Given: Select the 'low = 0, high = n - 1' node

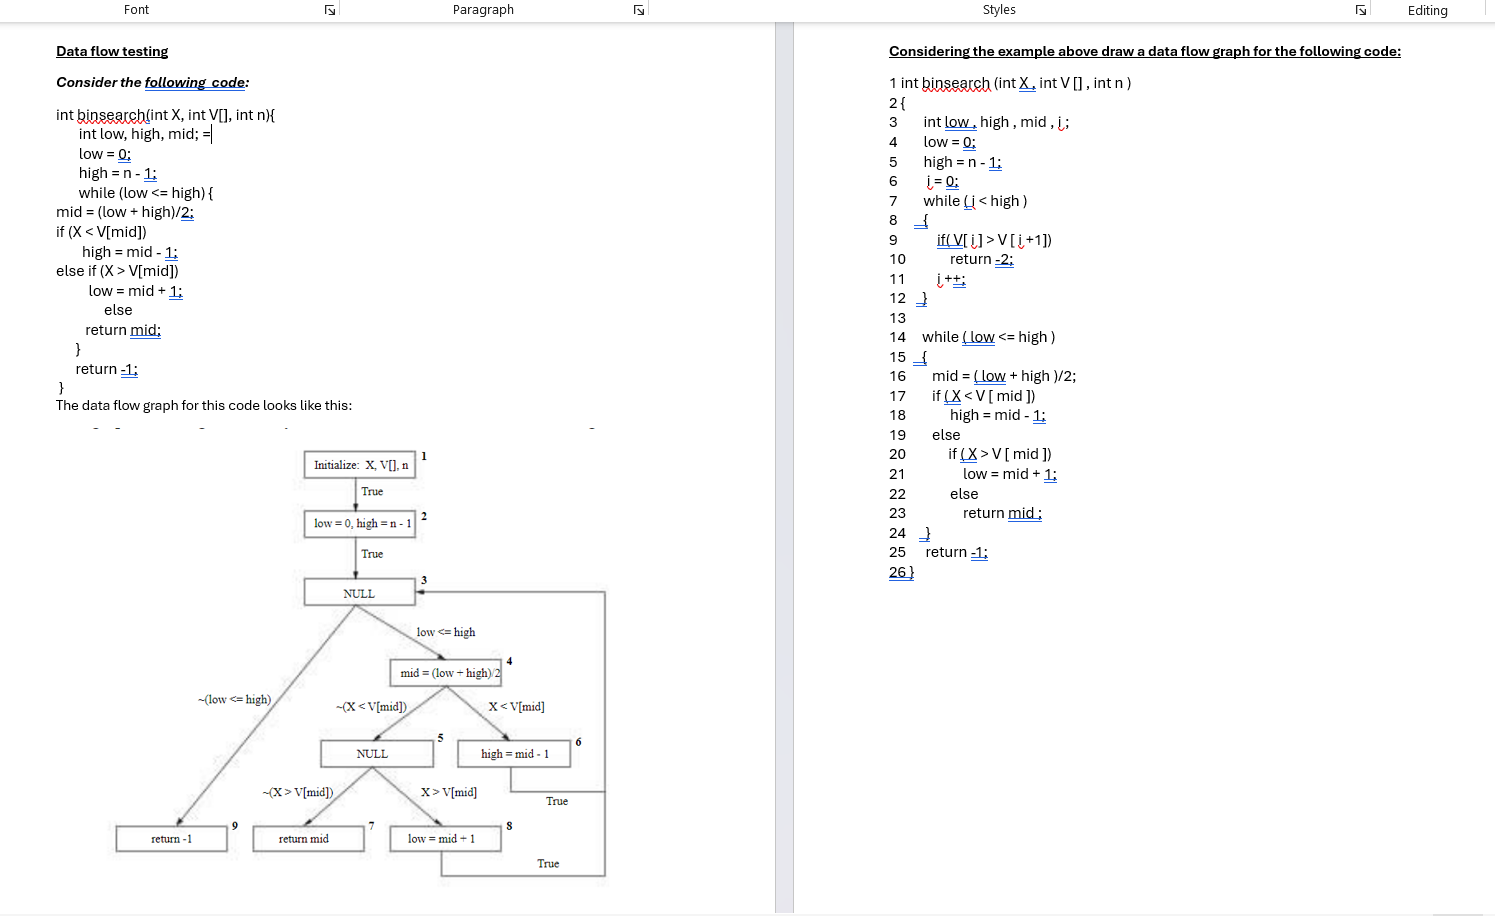Looking at the screenshot, I should [359, 523].
